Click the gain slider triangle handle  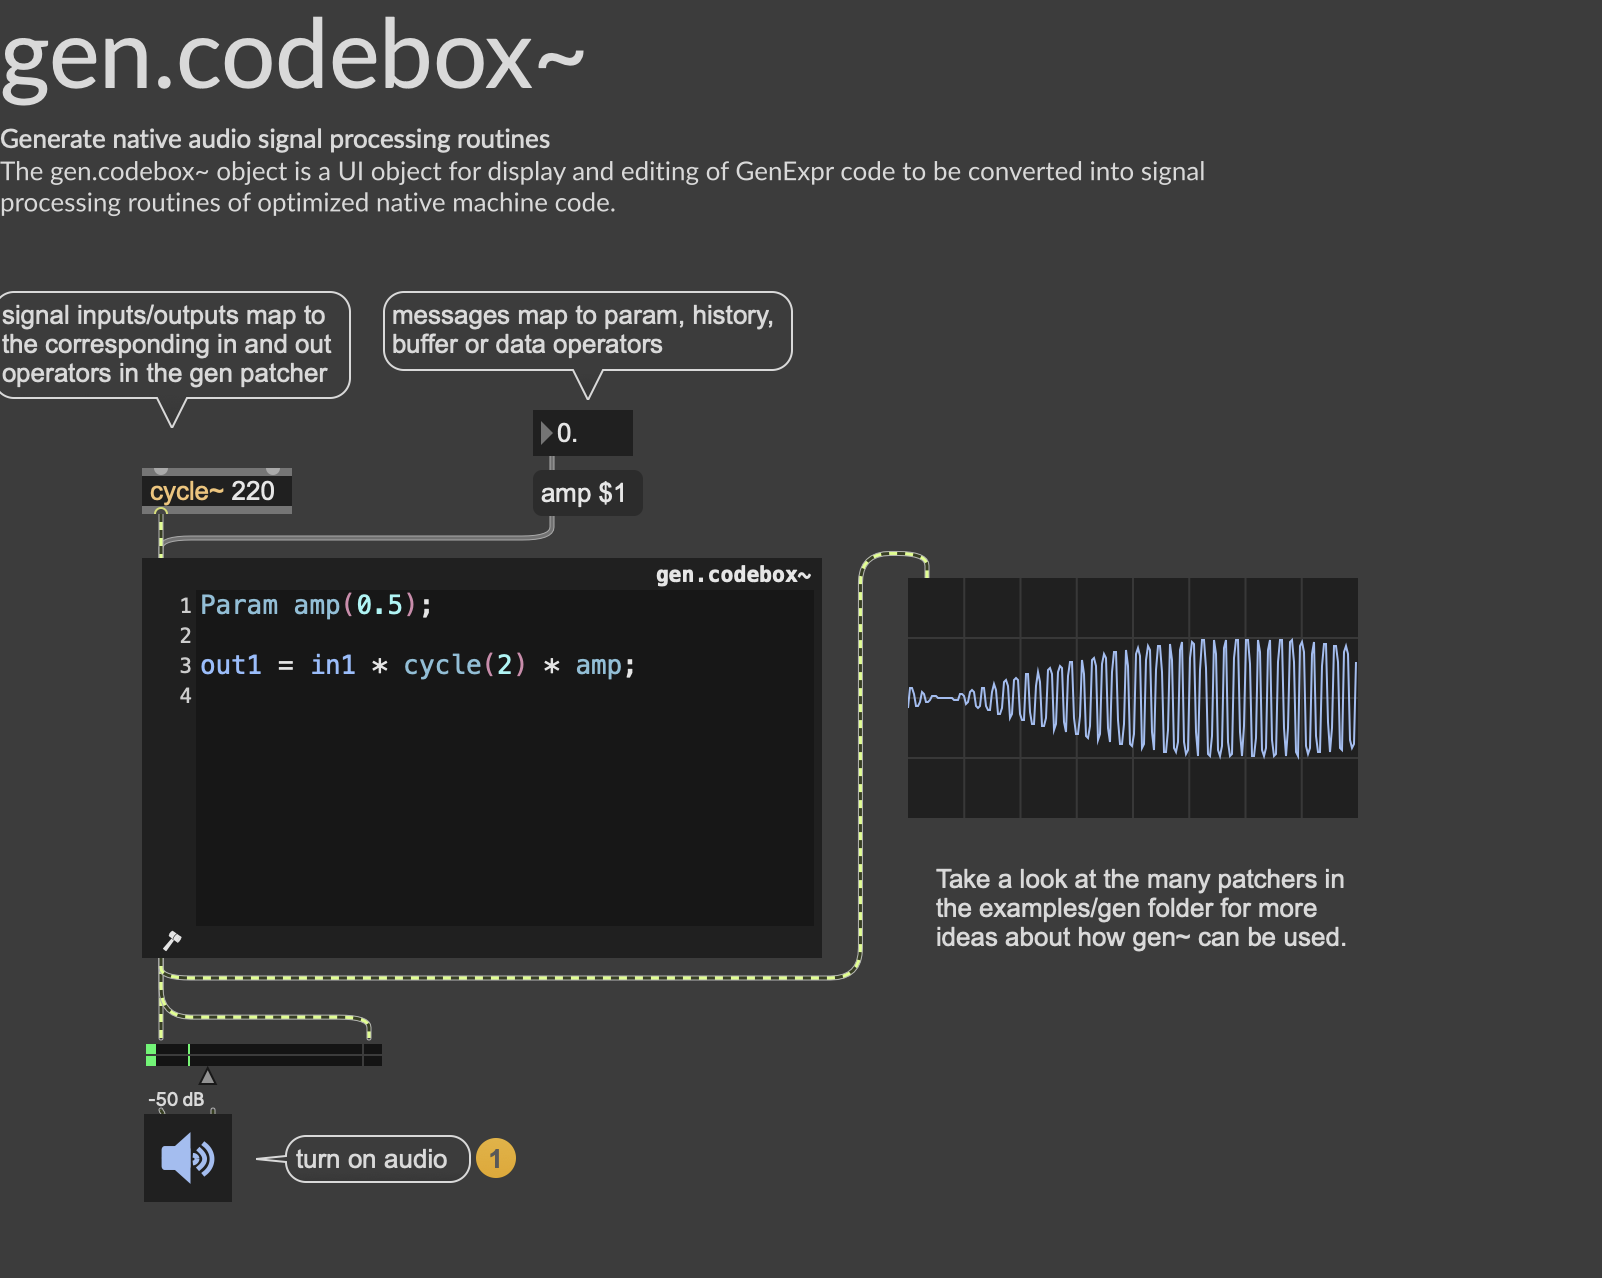(207, 1076)
